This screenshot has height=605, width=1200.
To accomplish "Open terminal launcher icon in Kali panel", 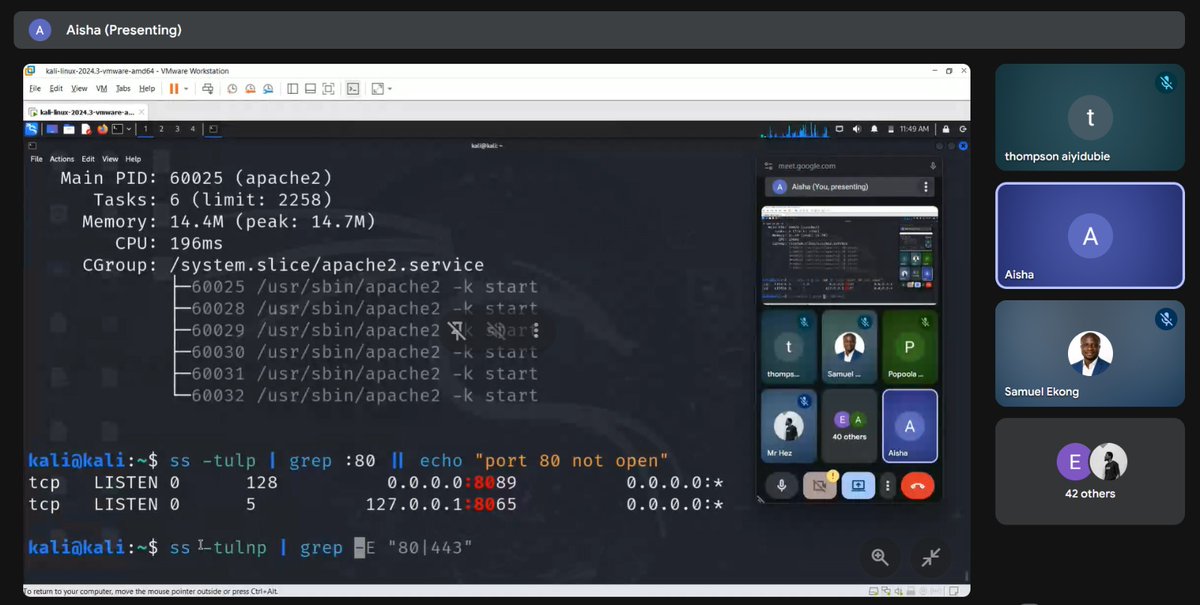I will click(x=117, y=129).
